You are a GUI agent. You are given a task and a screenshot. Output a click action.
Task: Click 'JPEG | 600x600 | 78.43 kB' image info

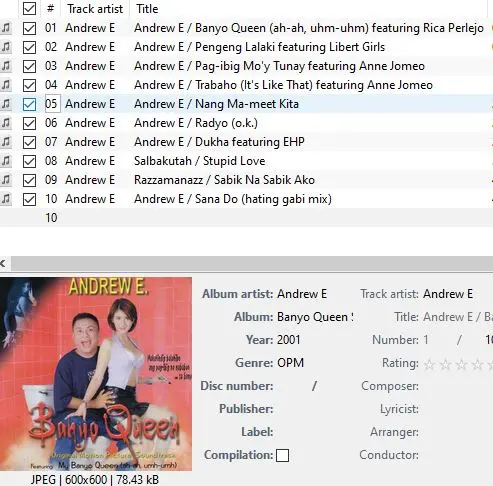(95, 480)
